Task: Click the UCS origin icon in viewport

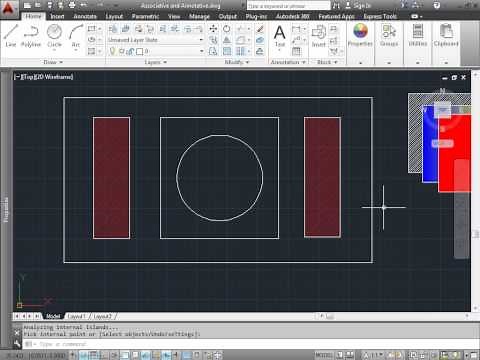Action: point(19,305)
